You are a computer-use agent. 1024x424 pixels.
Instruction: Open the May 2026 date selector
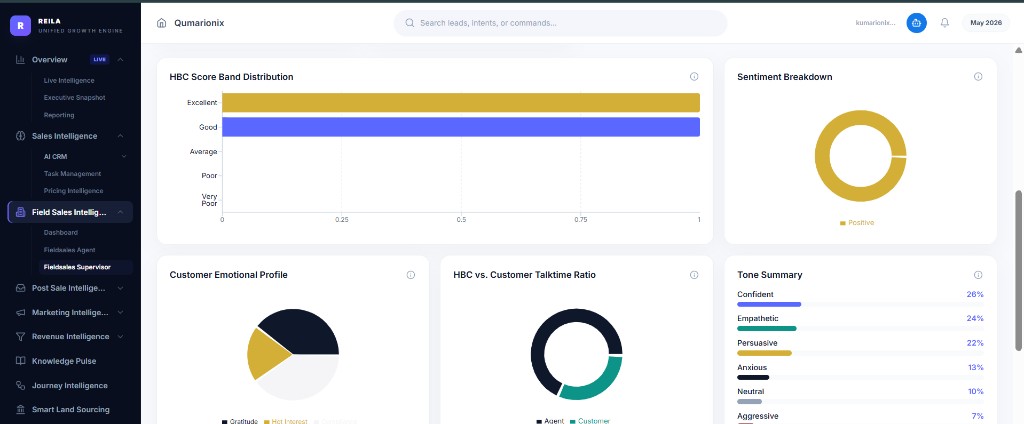985,23
